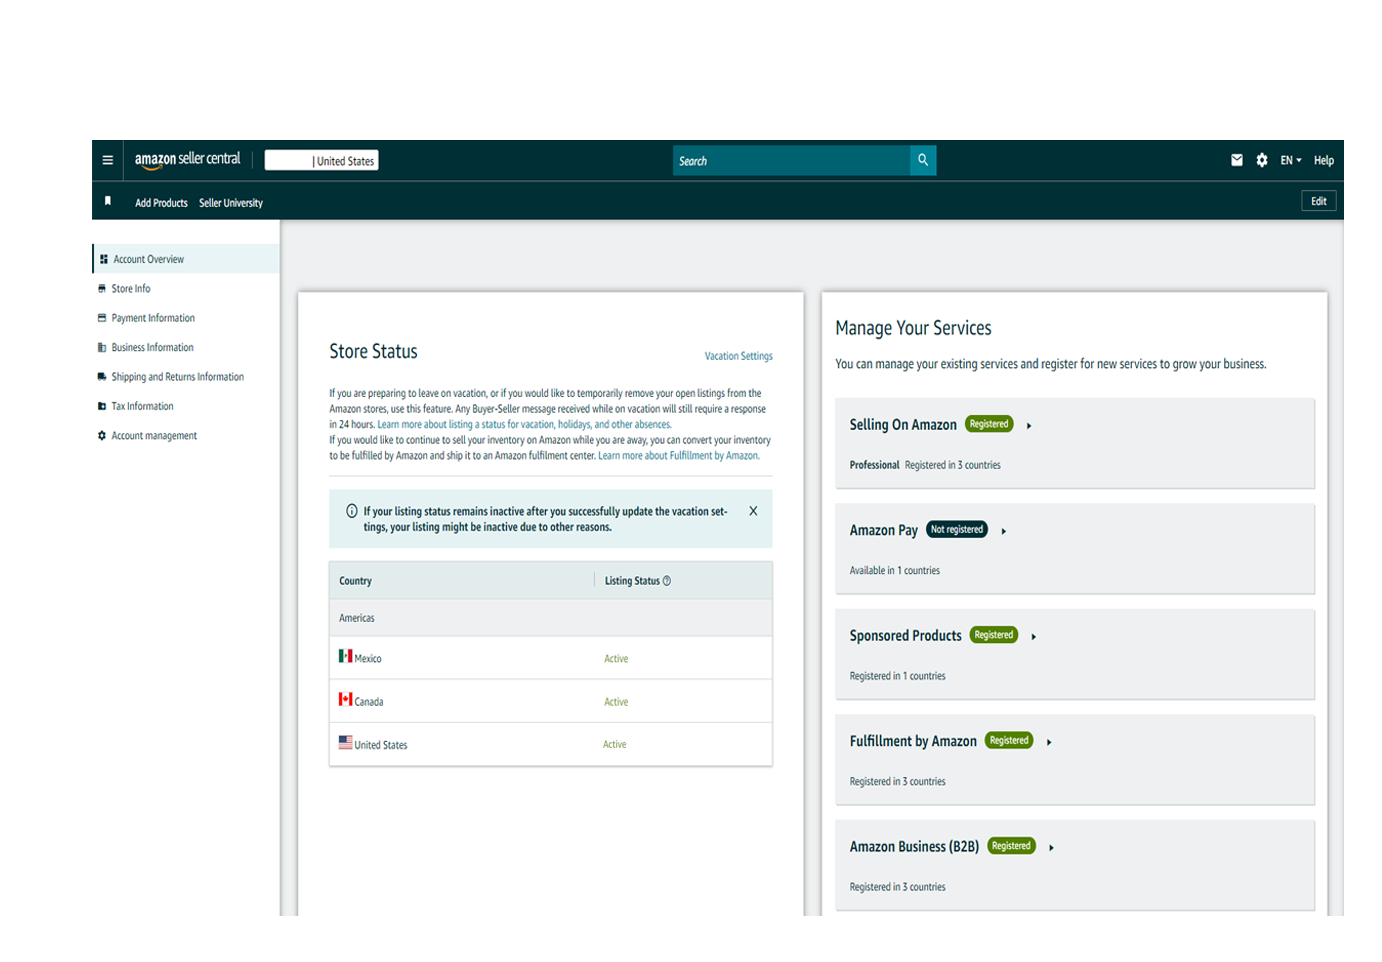The height and width of the screenshot is (962, 1382).
Task: Click the Edit button in the favorites bar
Action: coord(1319,201)
